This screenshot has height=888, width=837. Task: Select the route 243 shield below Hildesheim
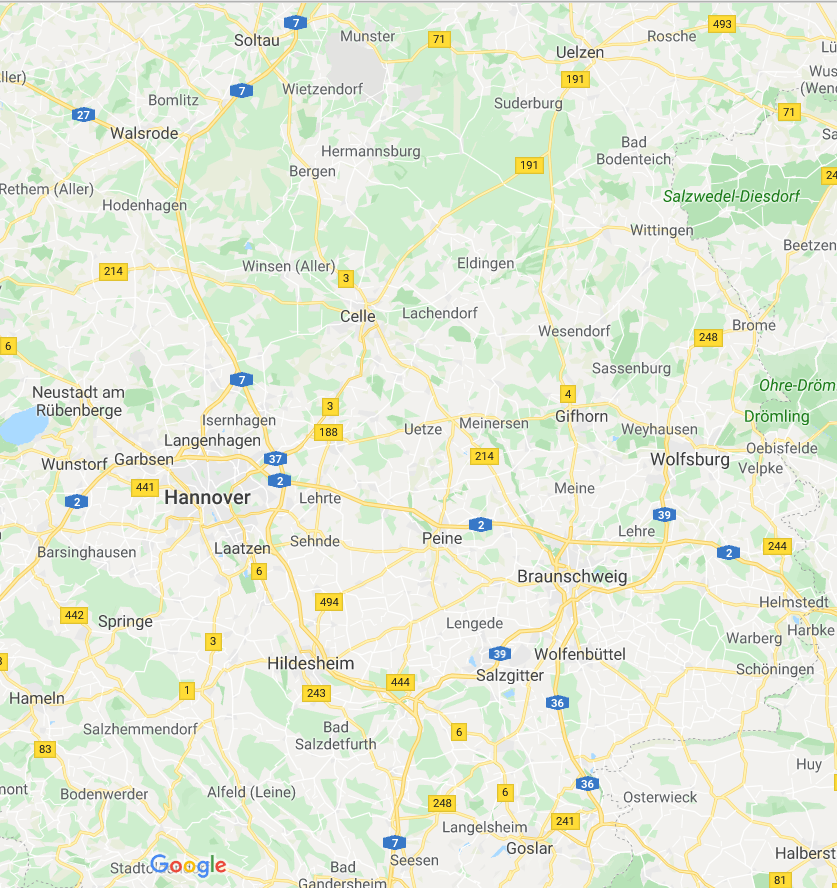[316, 693]
